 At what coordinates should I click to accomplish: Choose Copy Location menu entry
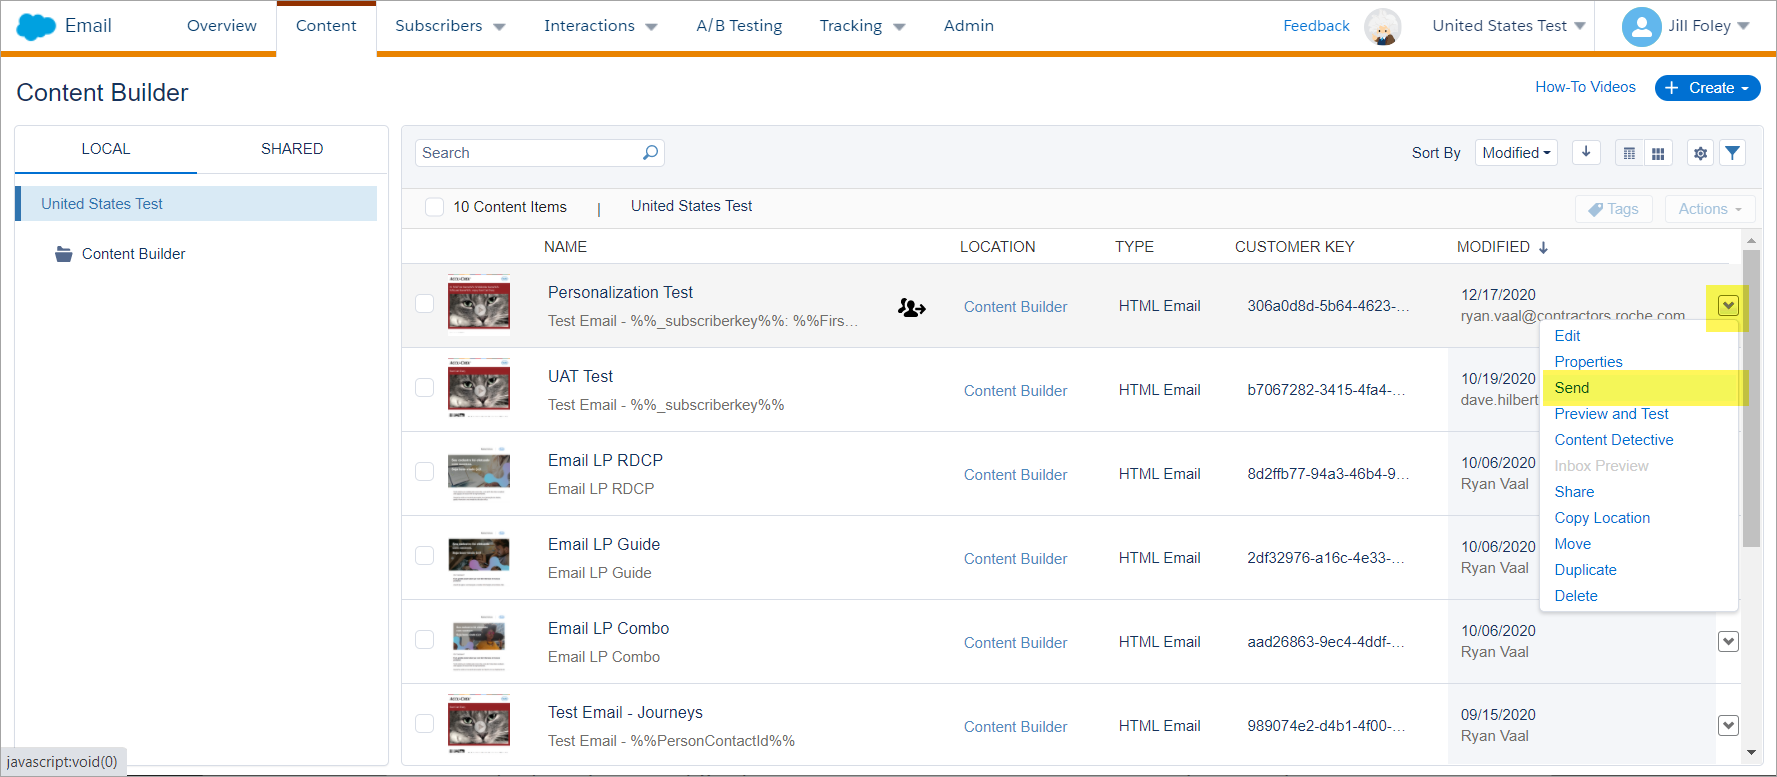click(1602, 518)
